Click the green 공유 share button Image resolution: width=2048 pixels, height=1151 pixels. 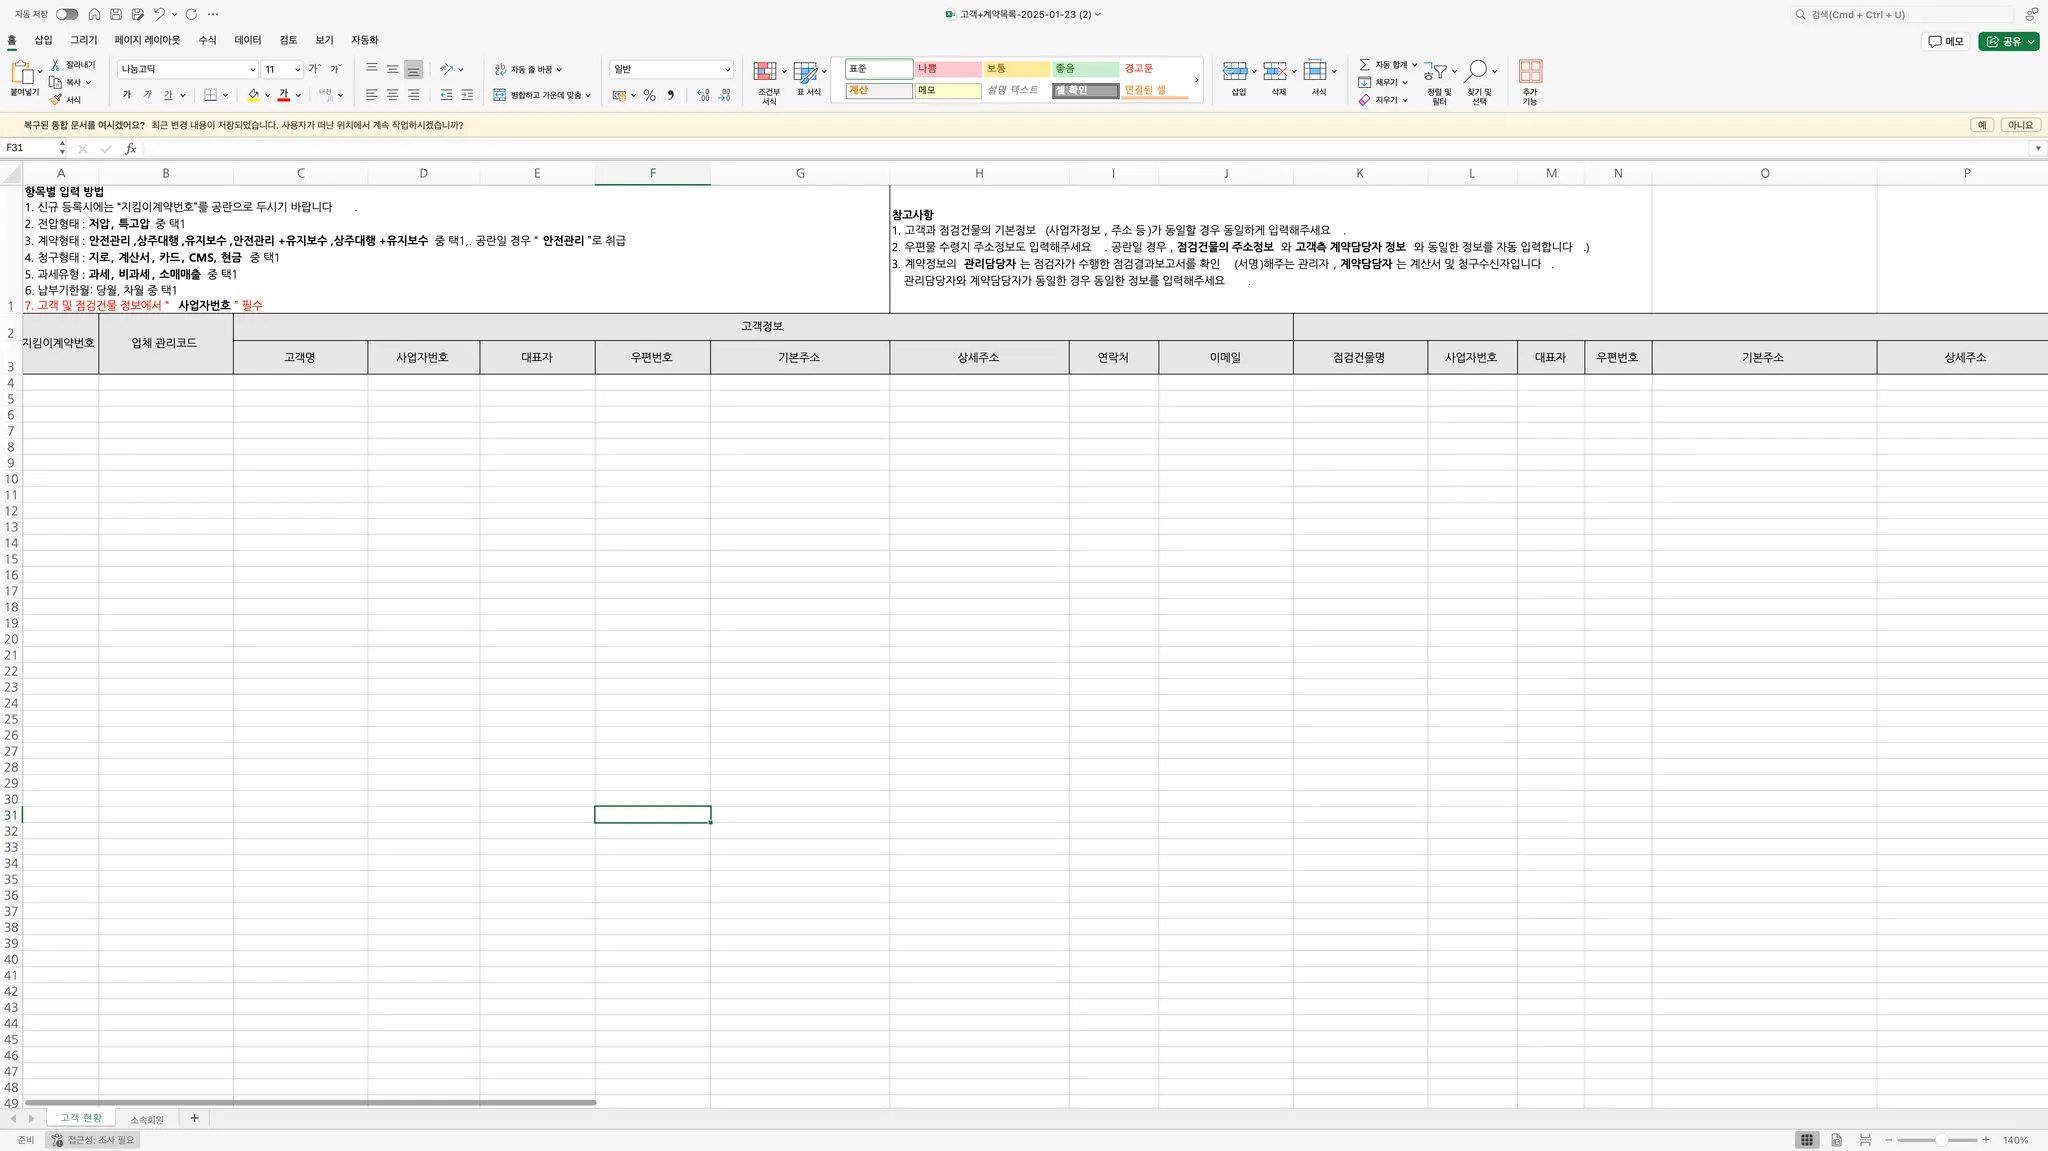(2004, 41)
